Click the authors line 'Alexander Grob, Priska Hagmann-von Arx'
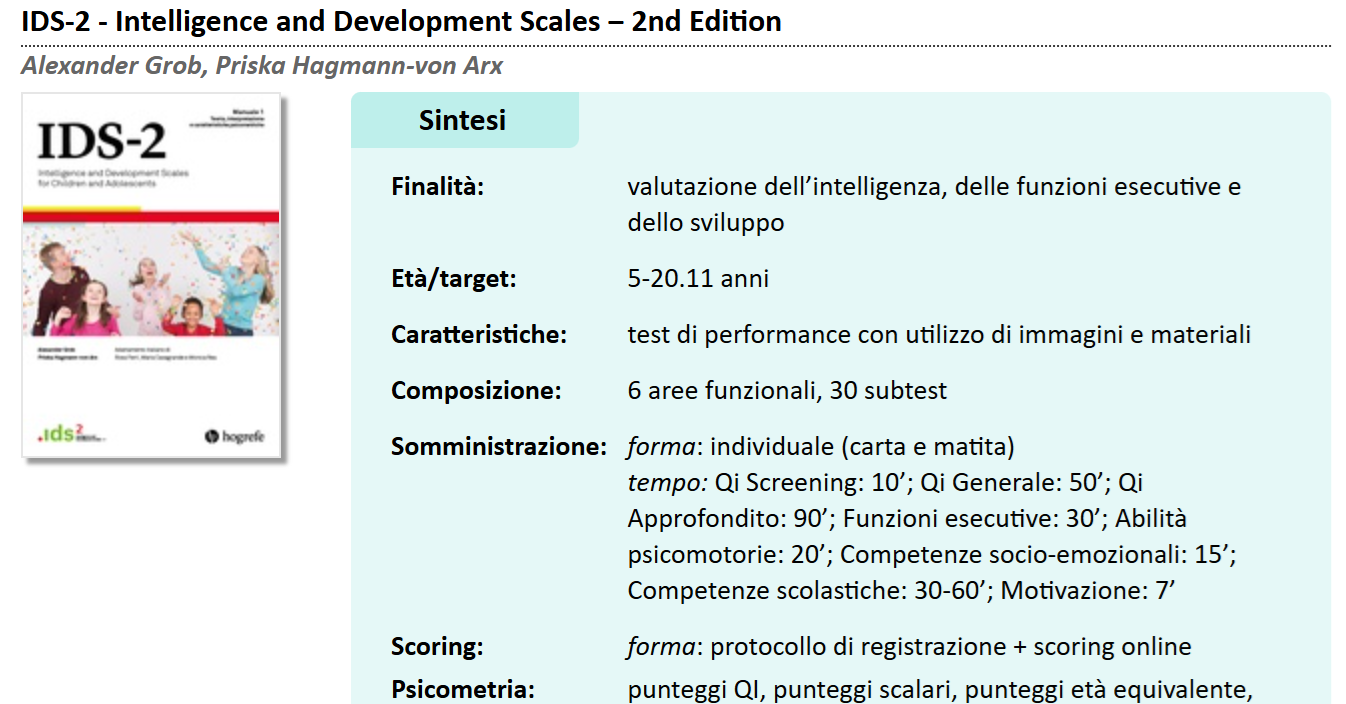The image size is (1346, 704). click(x=262, y=67)
